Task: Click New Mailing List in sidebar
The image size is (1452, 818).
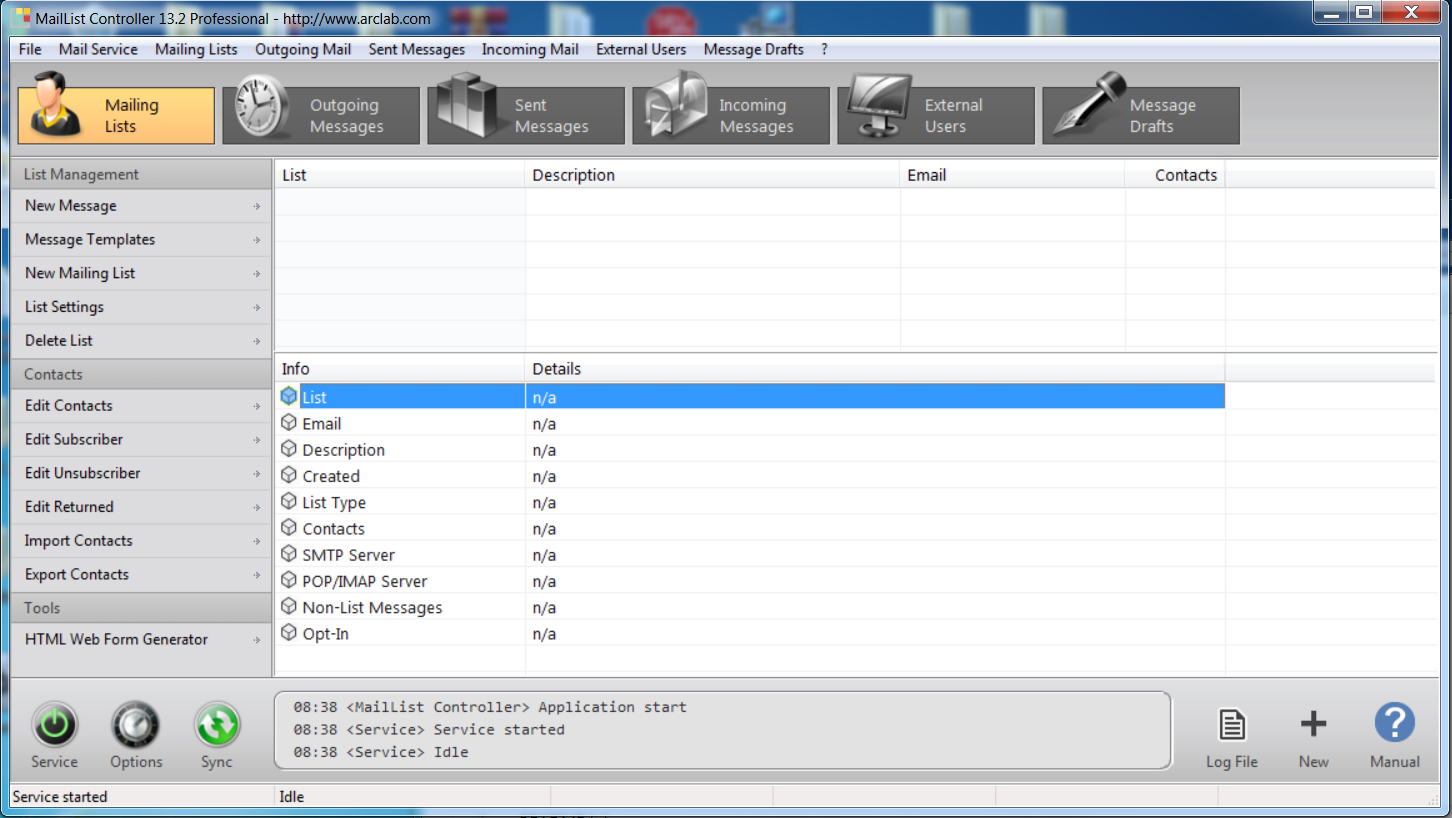Action: tap(80, 273)
